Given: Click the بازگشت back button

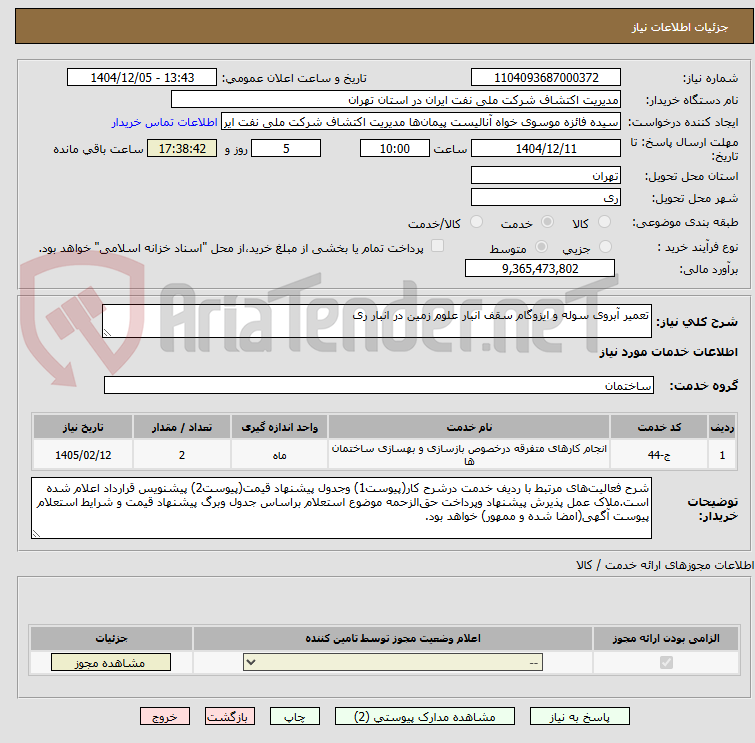Looking at the screenshot, I should tap(230, 717).
